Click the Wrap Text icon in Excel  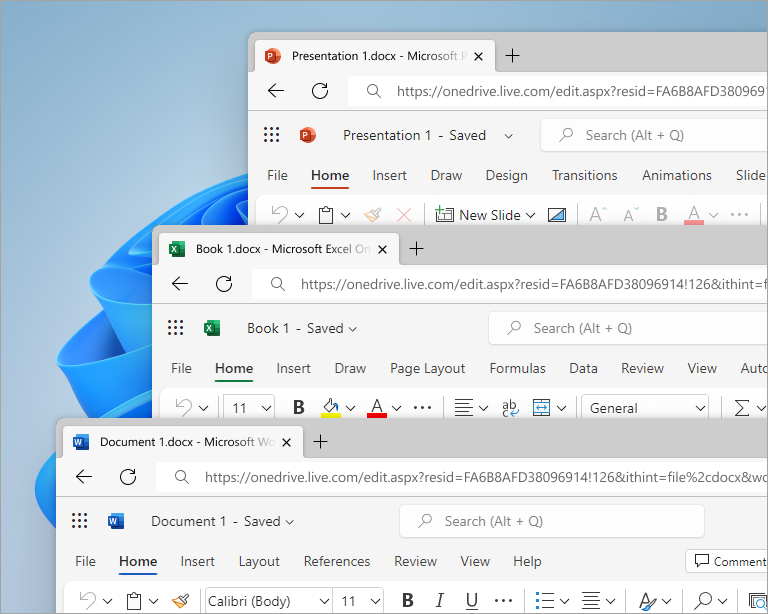(x=510, y=408)
